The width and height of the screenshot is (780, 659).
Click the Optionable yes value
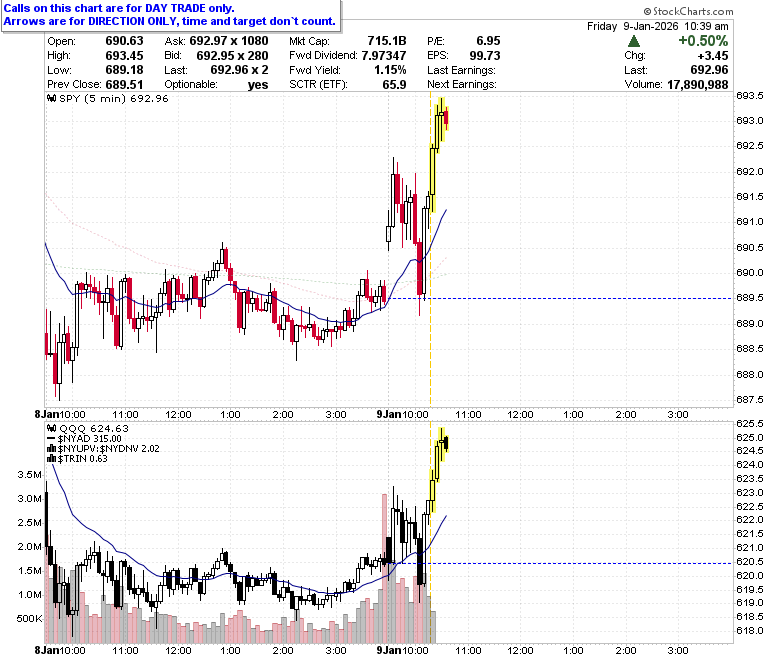tap(258, 85)
